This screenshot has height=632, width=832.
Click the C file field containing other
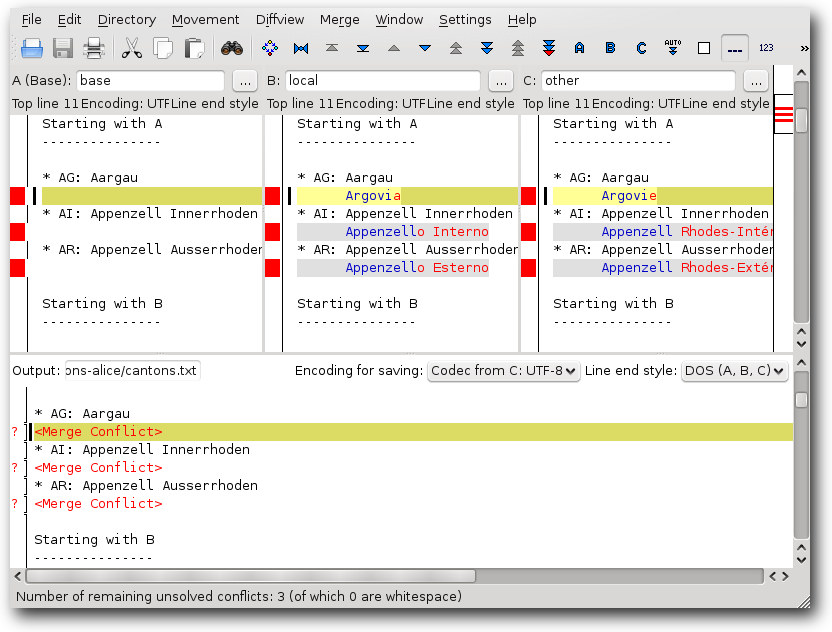(638, 81)
